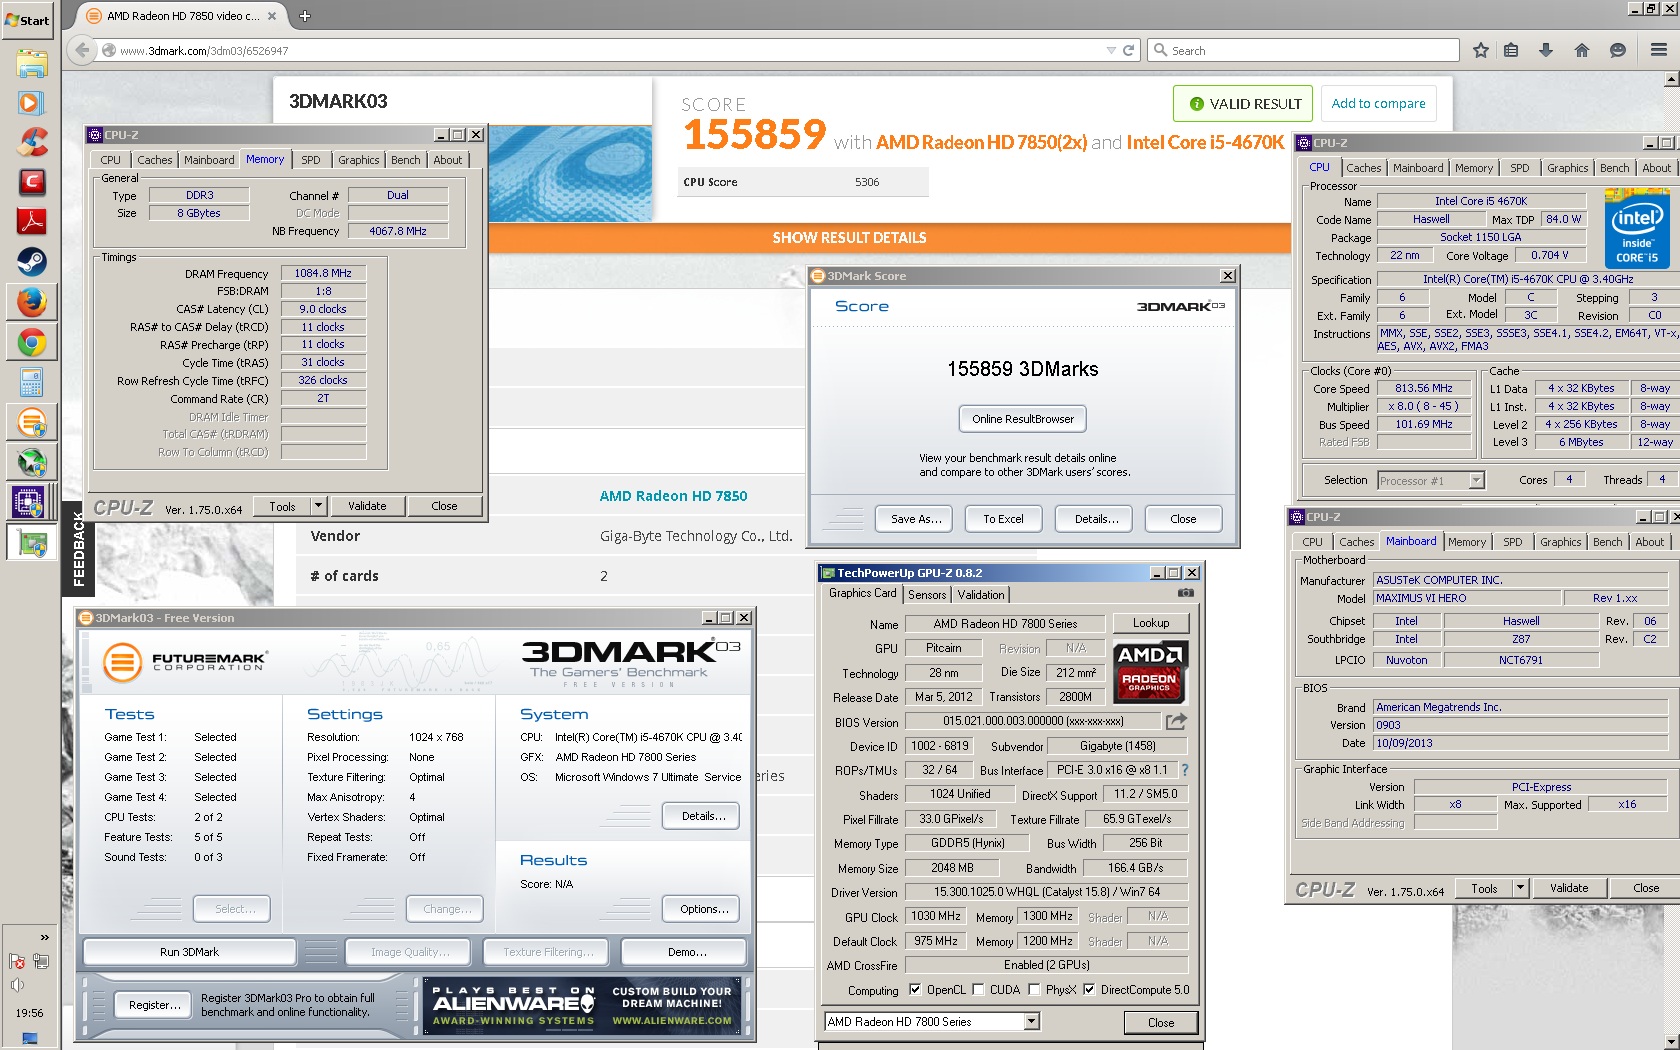
Task: Click the Bus Interface question mark in GPU-Z
Action: pos(1185,770)
